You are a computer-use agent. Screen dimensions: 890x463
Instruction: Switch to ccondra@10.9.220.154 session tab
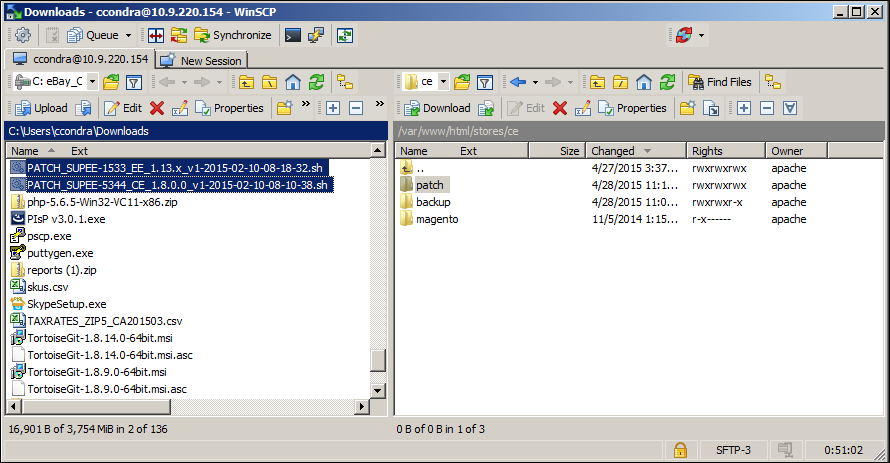79,59
